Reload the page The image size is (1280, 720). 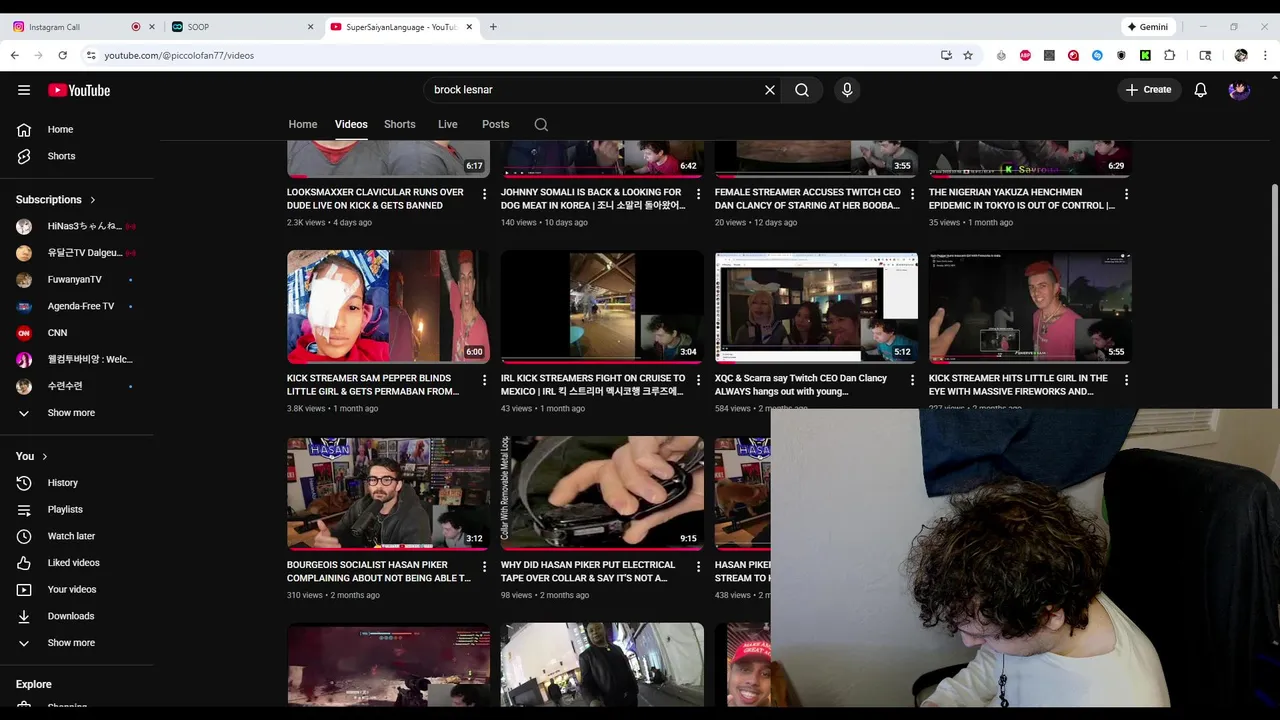click(63, 56)
